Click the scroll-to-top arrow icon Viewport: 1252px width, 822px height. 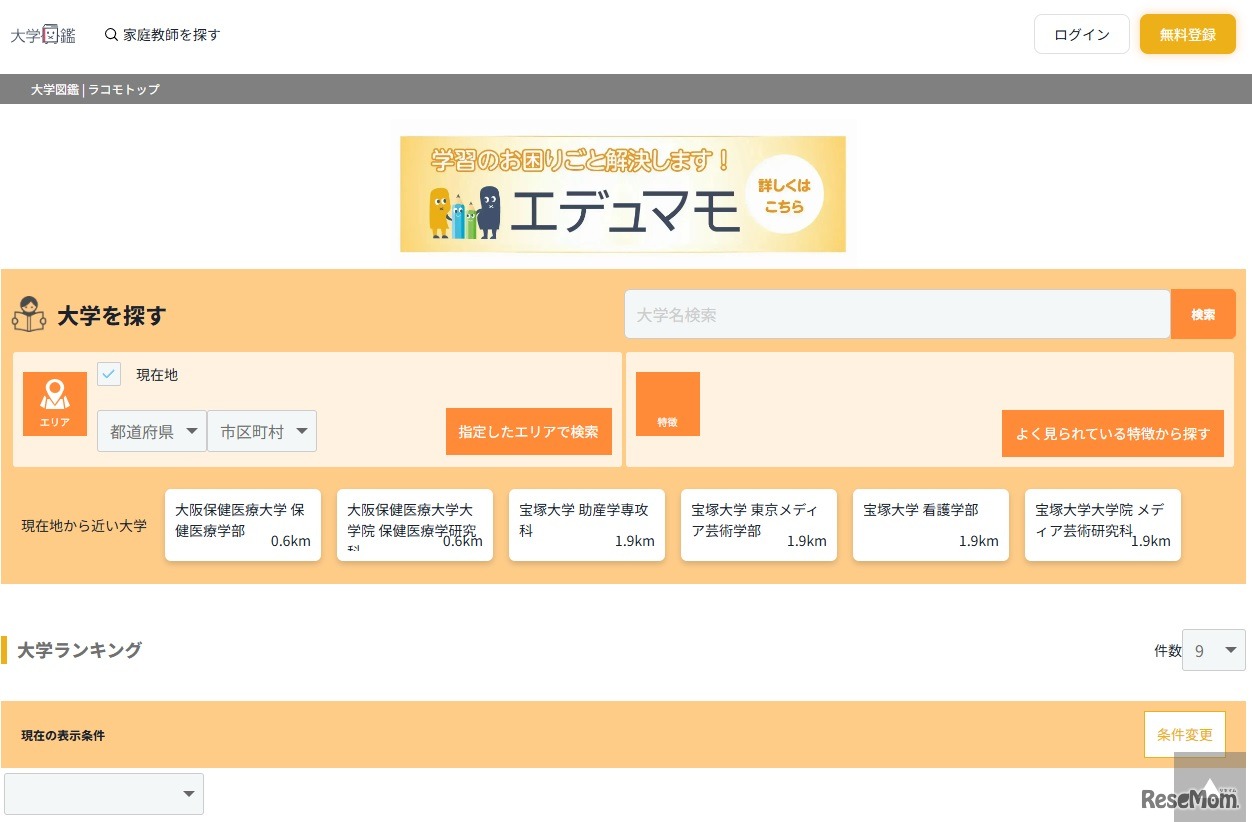pyautogui.click(x=1209, y=787)
